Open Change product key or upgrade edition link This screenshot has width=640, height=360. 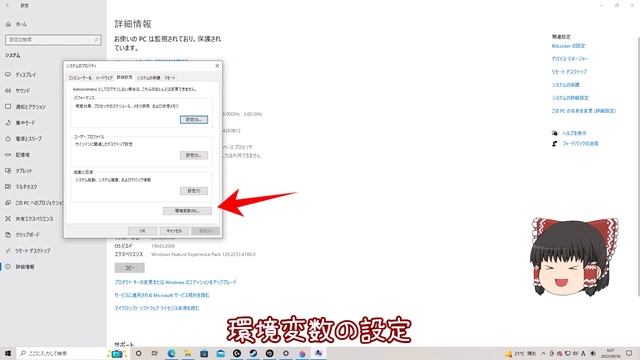176,282
